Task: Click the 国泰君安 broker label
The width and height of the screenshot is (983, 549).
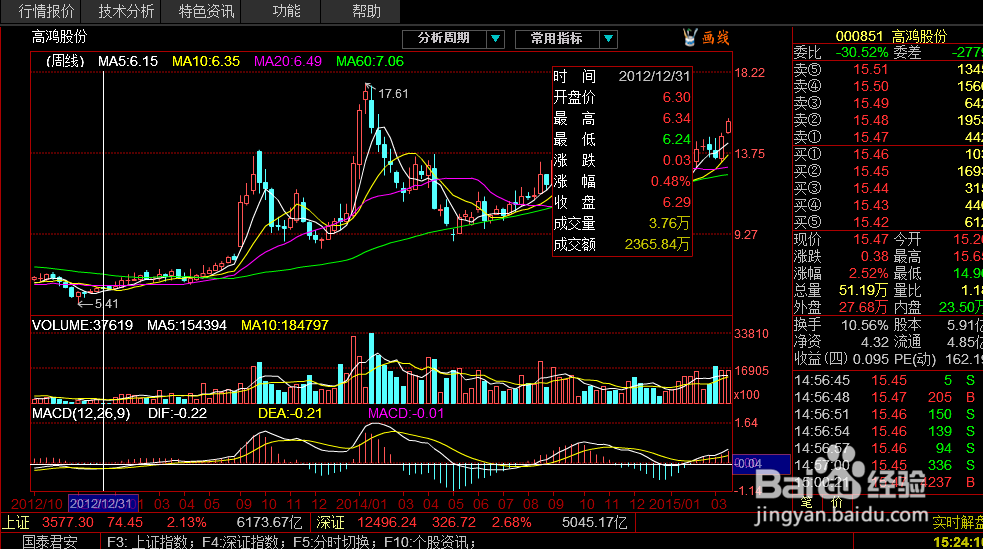Action: coord(50,541)
